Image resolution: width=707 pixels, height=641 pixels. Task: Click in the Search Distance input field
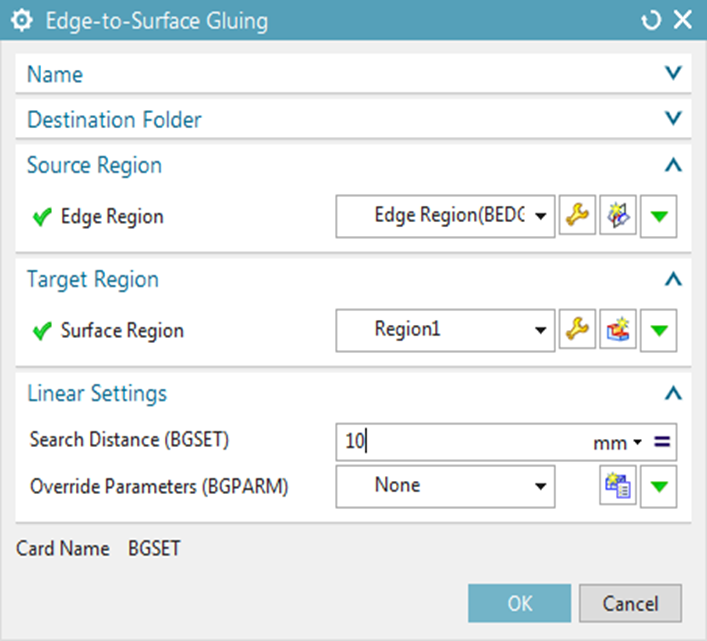point(464,442)
